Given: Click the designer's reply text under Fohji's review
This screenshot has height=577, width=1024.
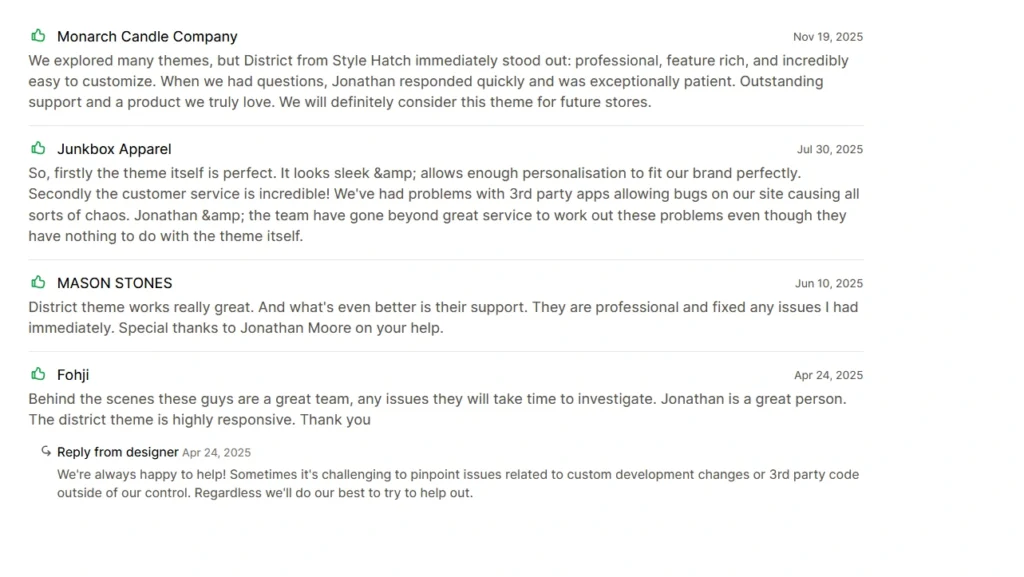Looking at the screenshot, I should click(457, 483).
